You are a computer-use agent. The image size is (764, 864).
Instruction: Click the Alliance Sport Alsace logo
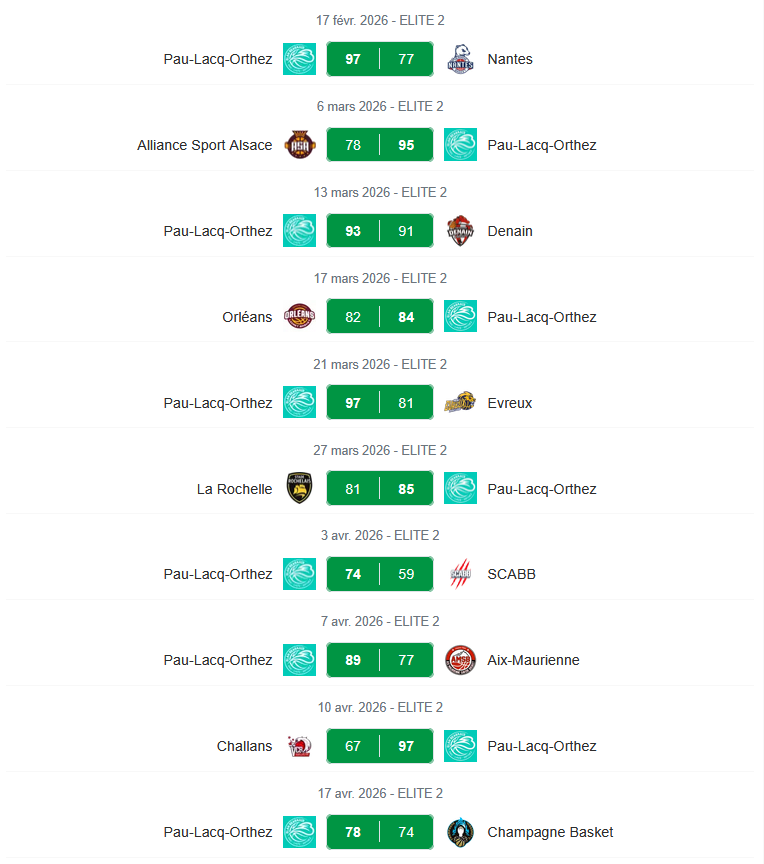click(x=299, y=145)
